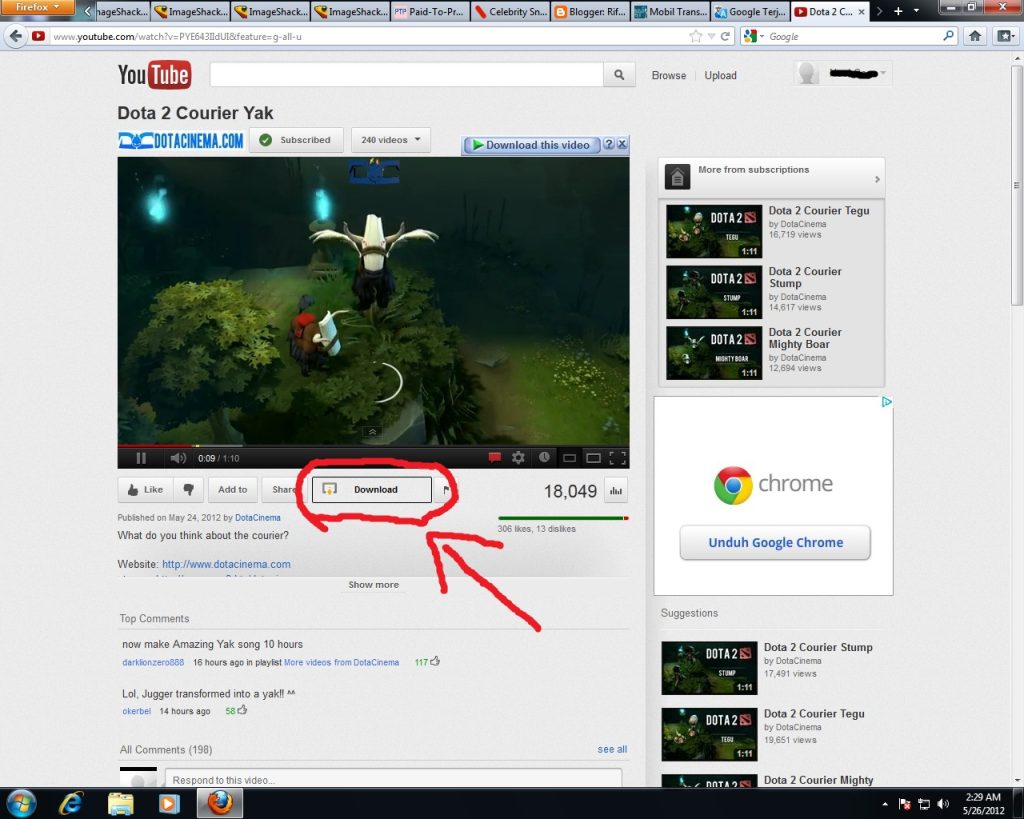Click the Respond to this video field

point(393,779)
